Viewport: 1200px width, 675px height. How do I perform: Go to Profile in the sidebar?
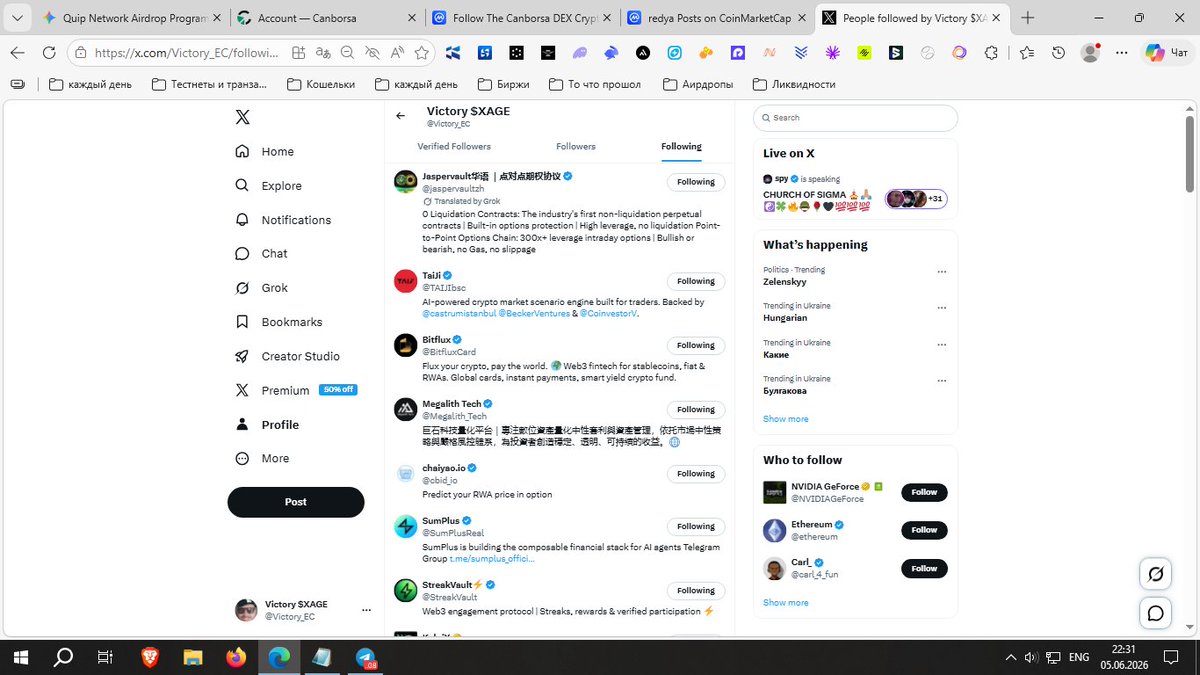pyautogui.click(x=267, y=424)
